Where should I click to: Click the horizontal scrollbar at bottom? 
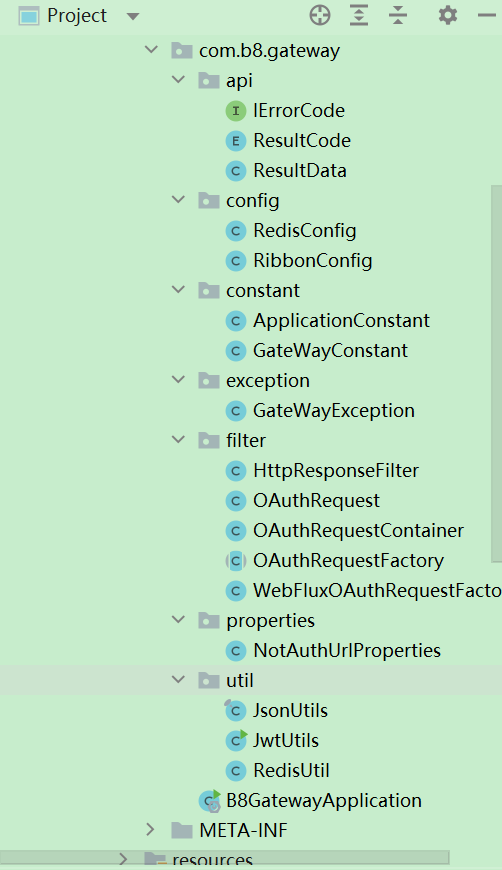(x=225, y=858)
